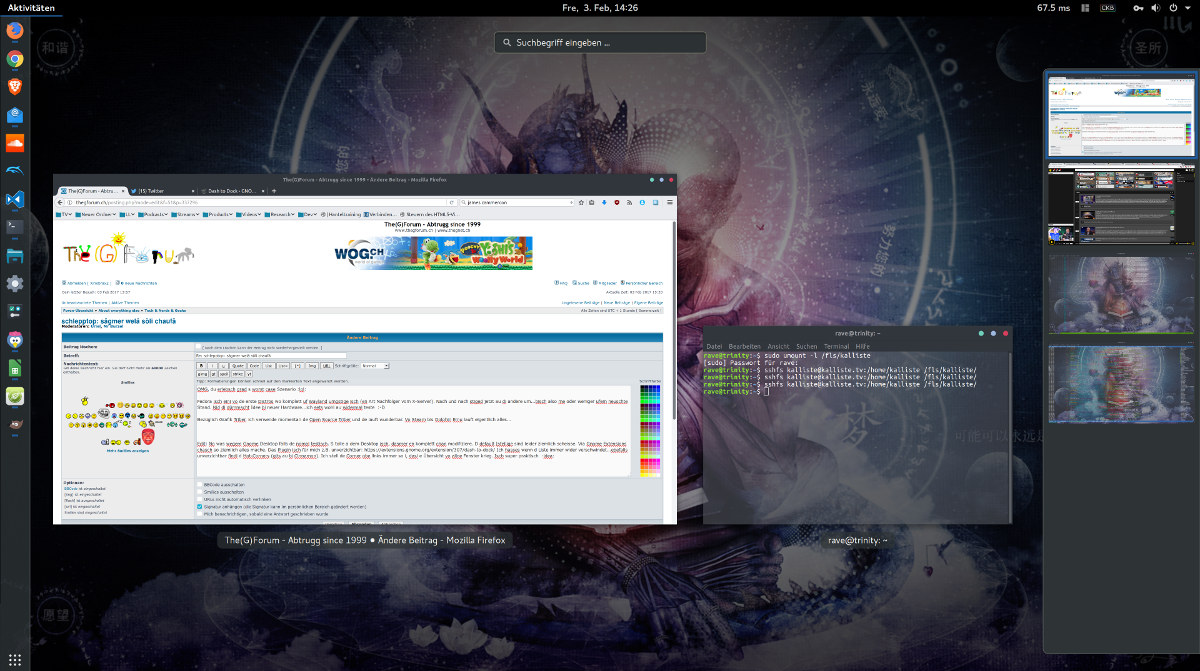Click the Bold 'B' formatting button

[201, 365]
